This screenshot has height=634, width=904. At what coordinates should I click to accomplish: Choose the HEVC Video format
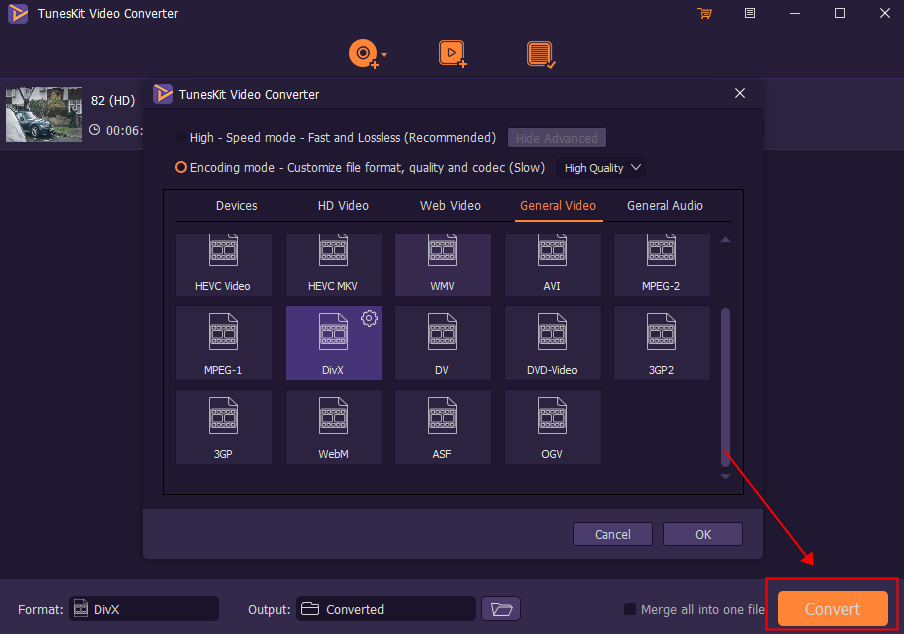[x=224, y=265]
